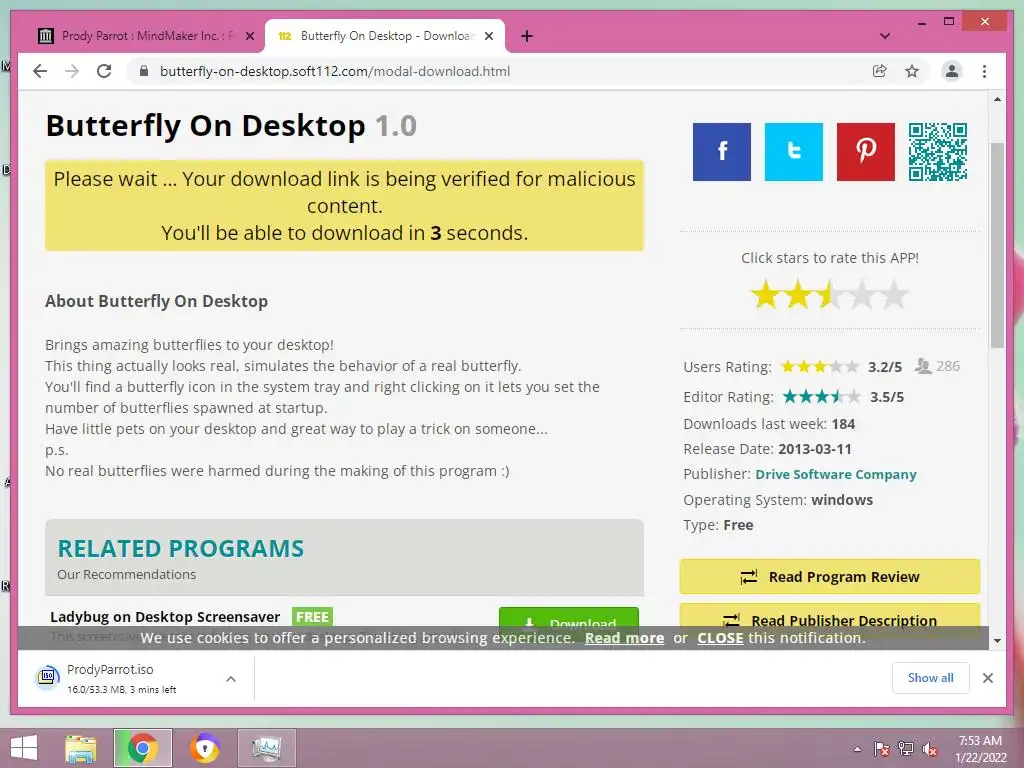Viewport: 1024px width, 768px height.
Task: Open the monitor app in the taskbar
Action: (x=267, y=748)
